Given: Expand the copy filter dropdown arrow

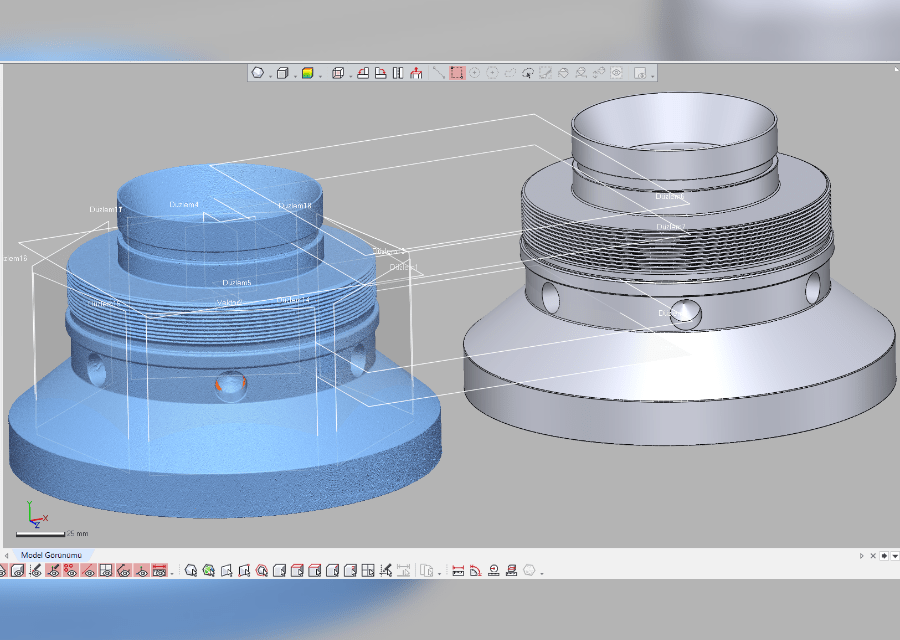Looking at the screenshot, I should [440, 573].
